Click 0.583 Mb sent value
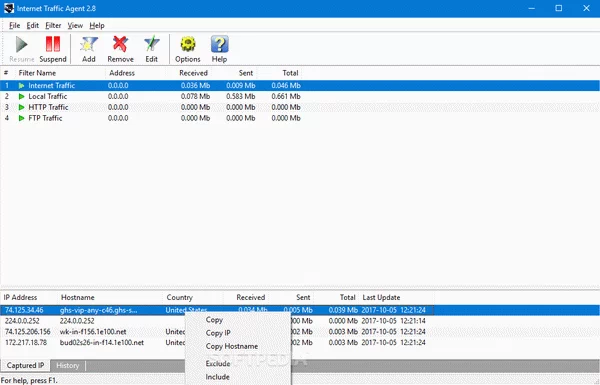600x385 pixels. 241,96
